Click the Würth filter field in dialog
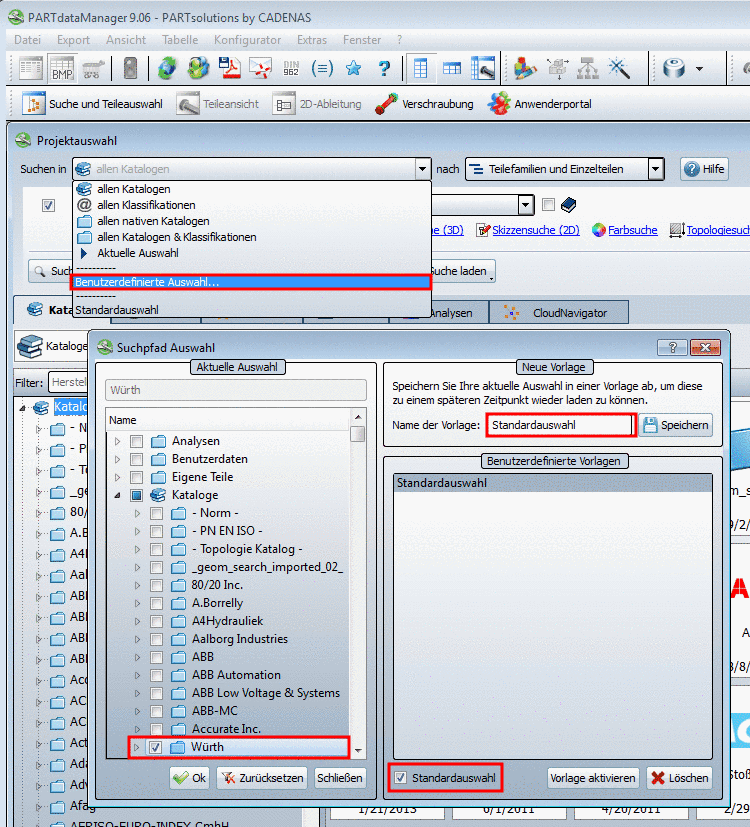Image resolution: width=750 pixels, height=827 pixels. pos(236,390)
